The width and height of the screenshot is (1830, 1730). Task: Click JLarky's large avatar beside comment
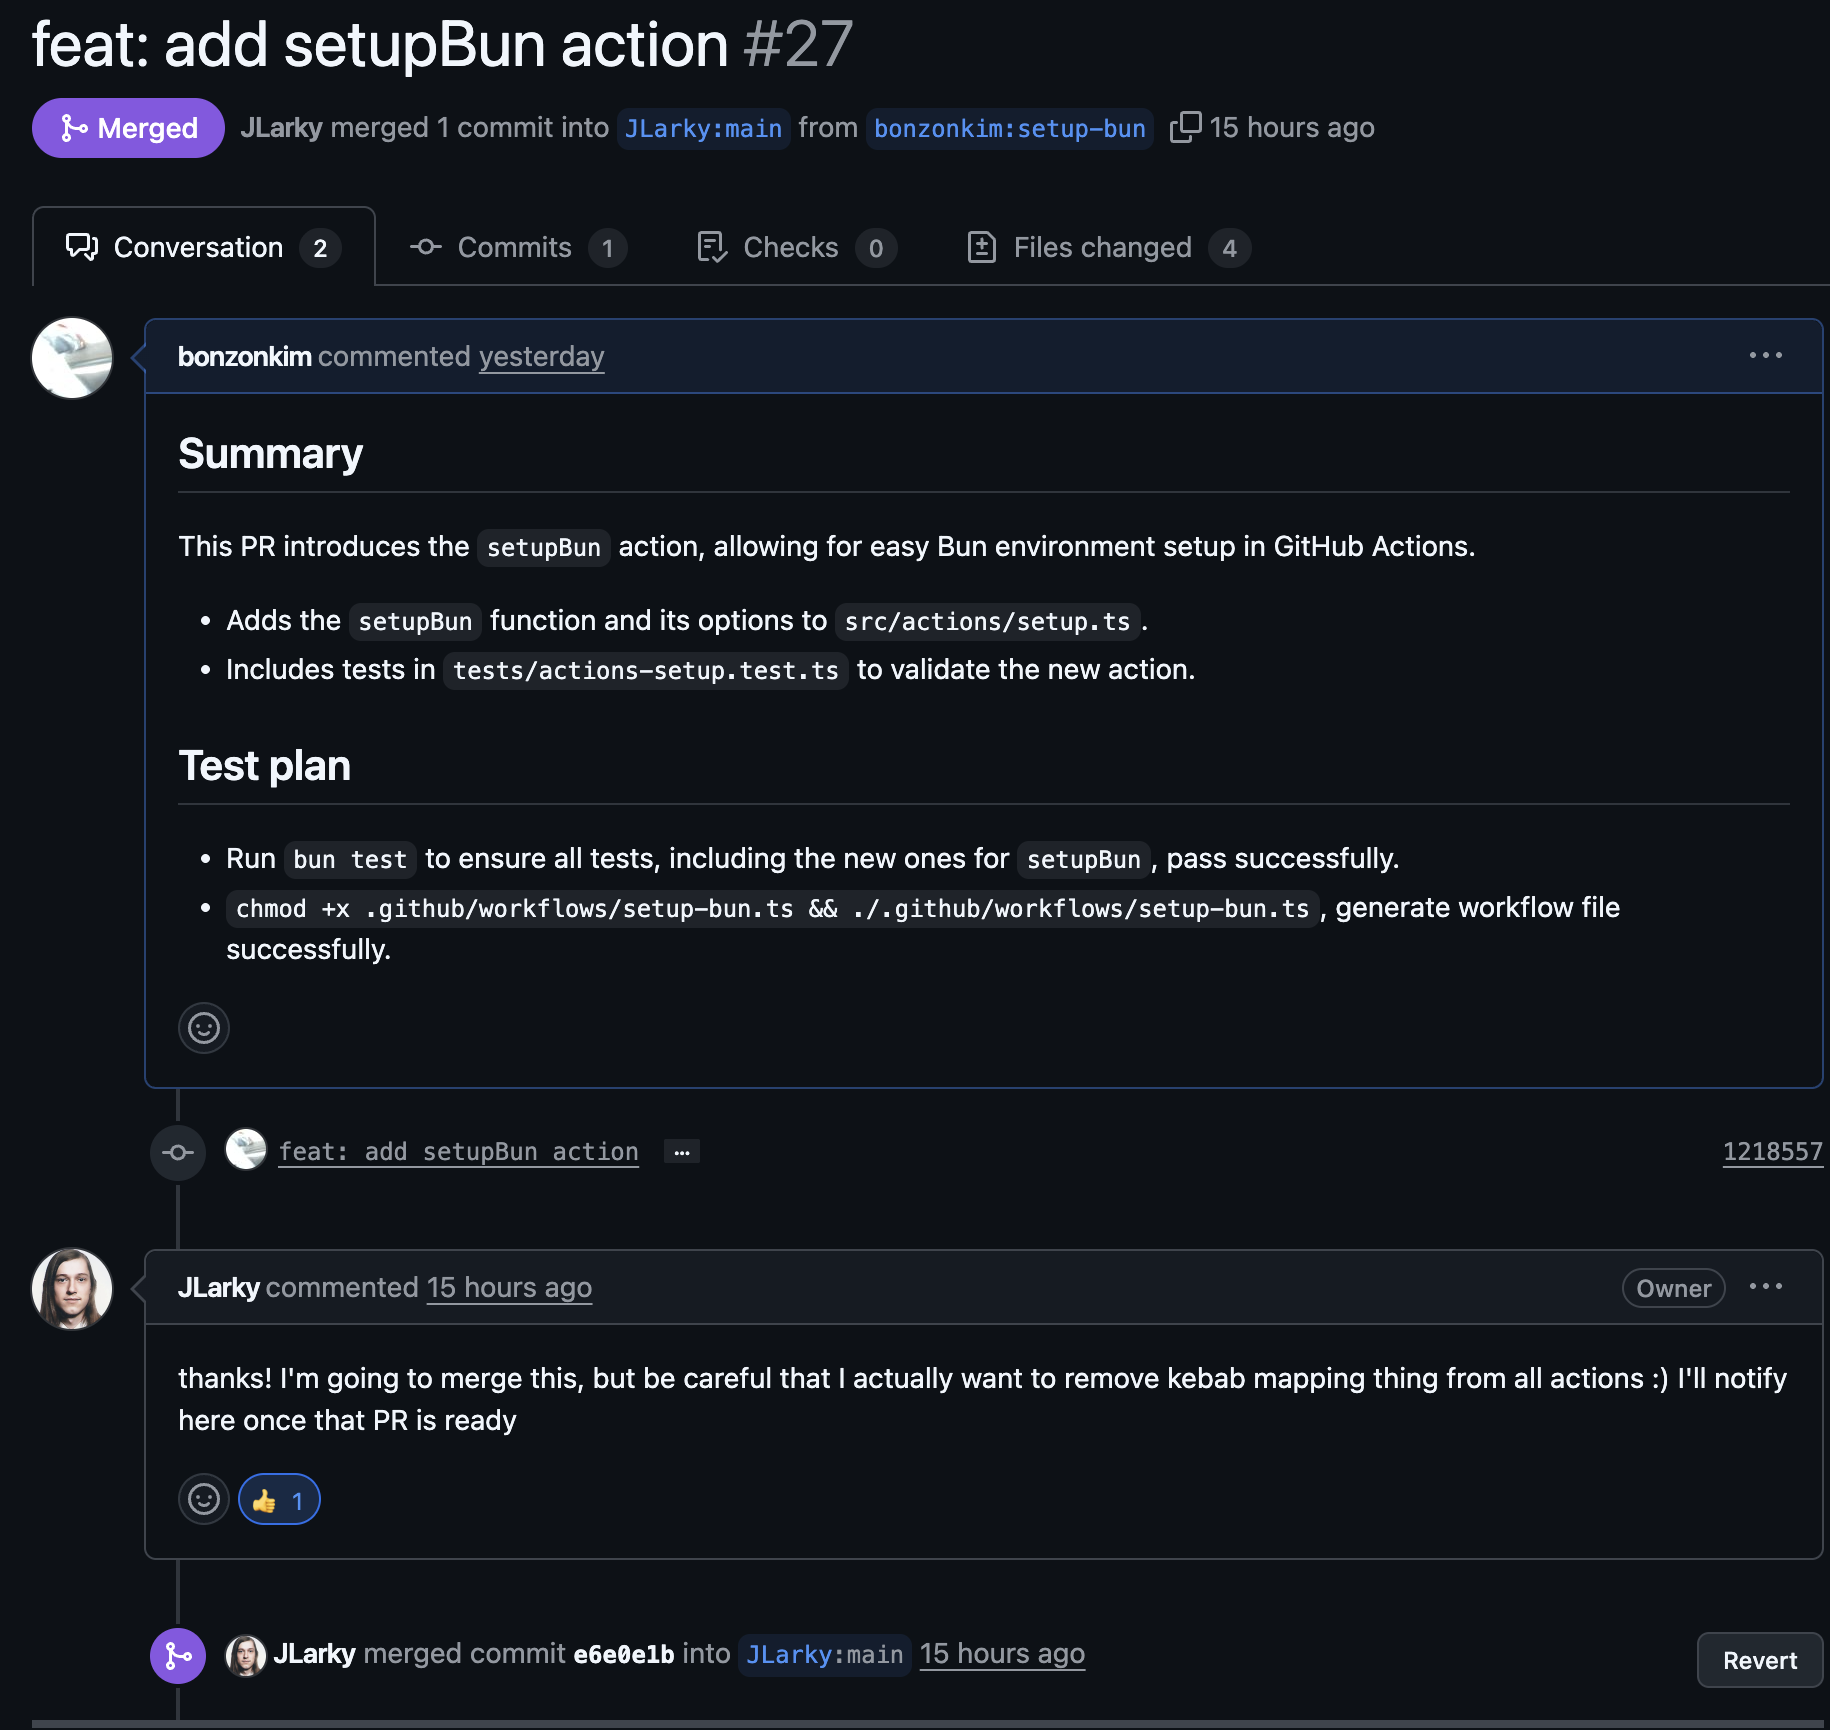[72, 1289]
